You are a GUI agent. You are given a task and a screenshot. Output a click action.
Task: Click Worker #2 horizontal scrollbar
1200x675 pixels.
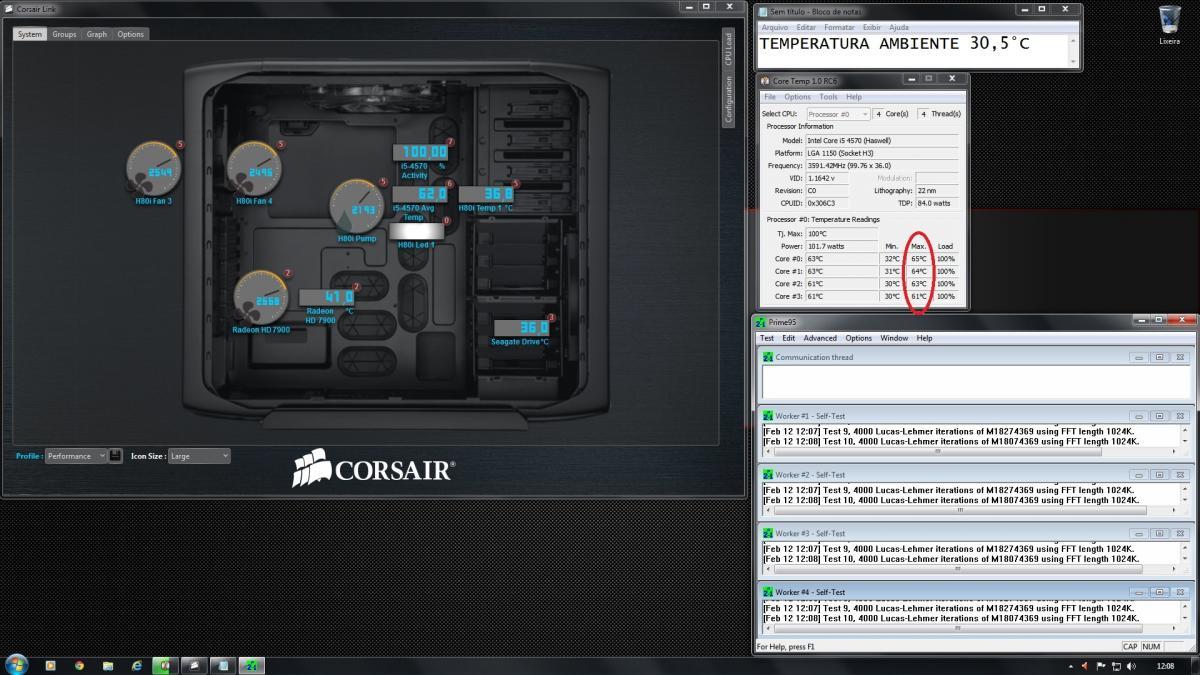[x=961, y=510]
